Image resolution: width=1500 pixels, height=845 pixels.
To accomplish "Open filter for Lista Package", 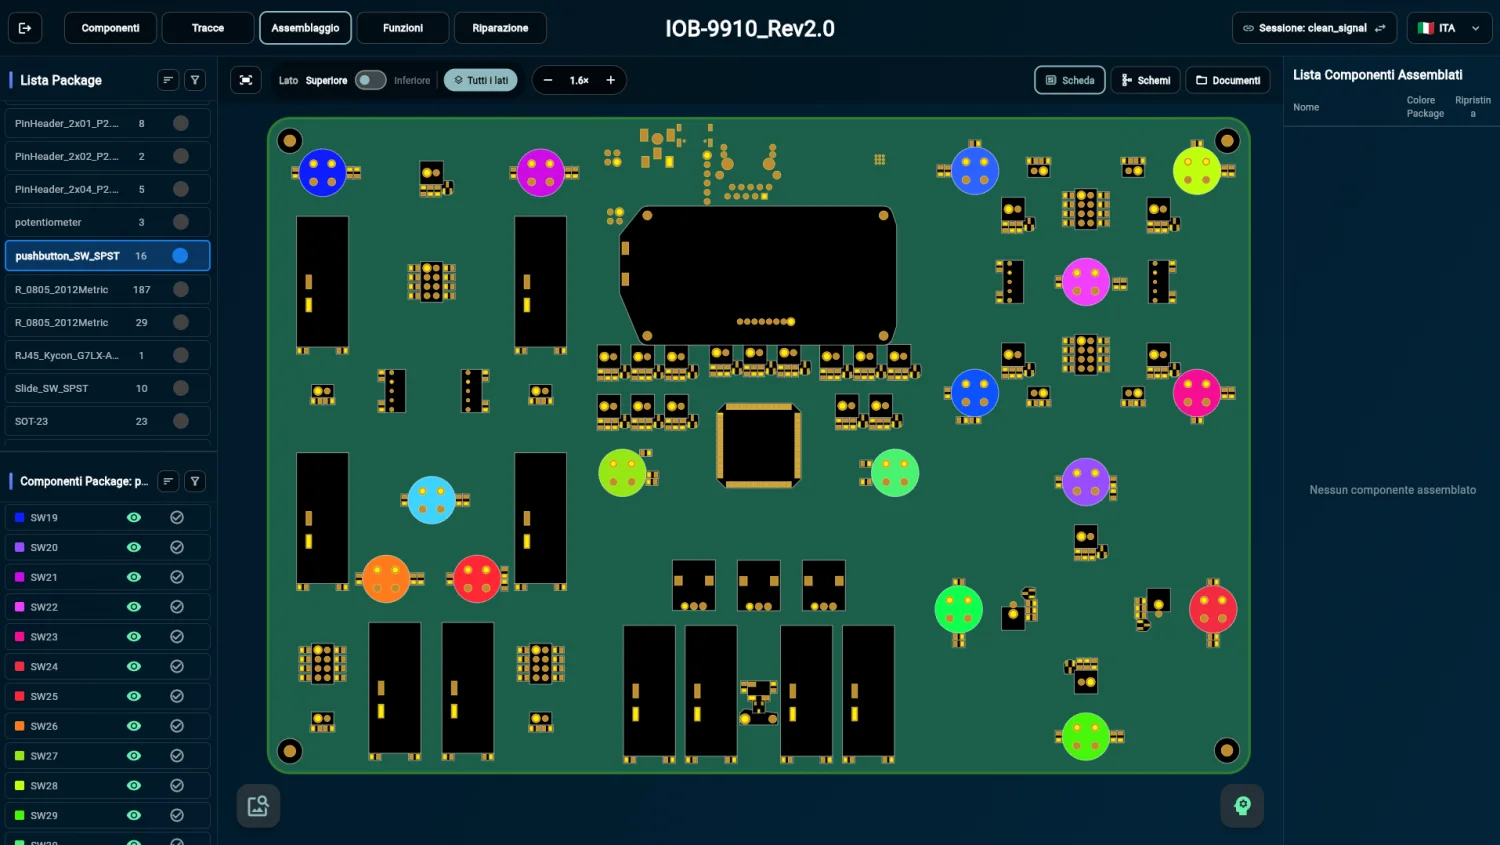I will coord(195,80).
